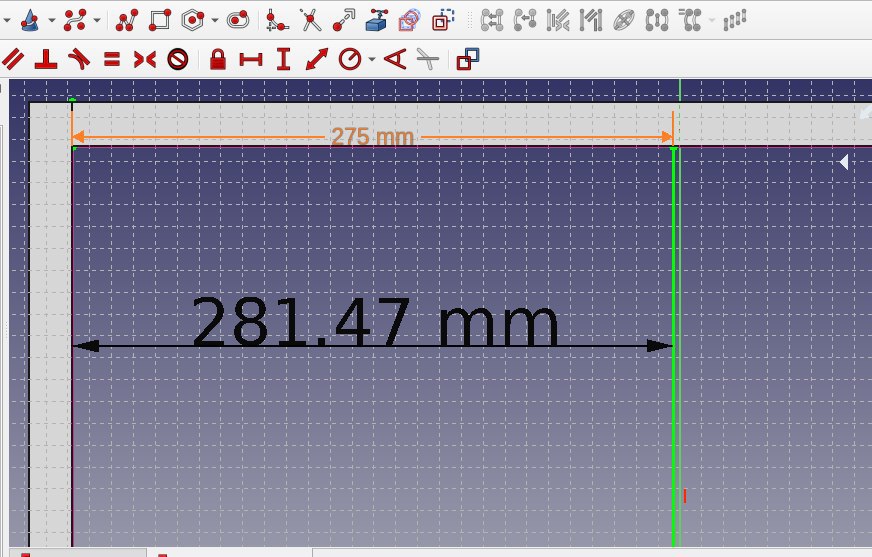Select the orange 275 mm dimension

click(373, 137)
